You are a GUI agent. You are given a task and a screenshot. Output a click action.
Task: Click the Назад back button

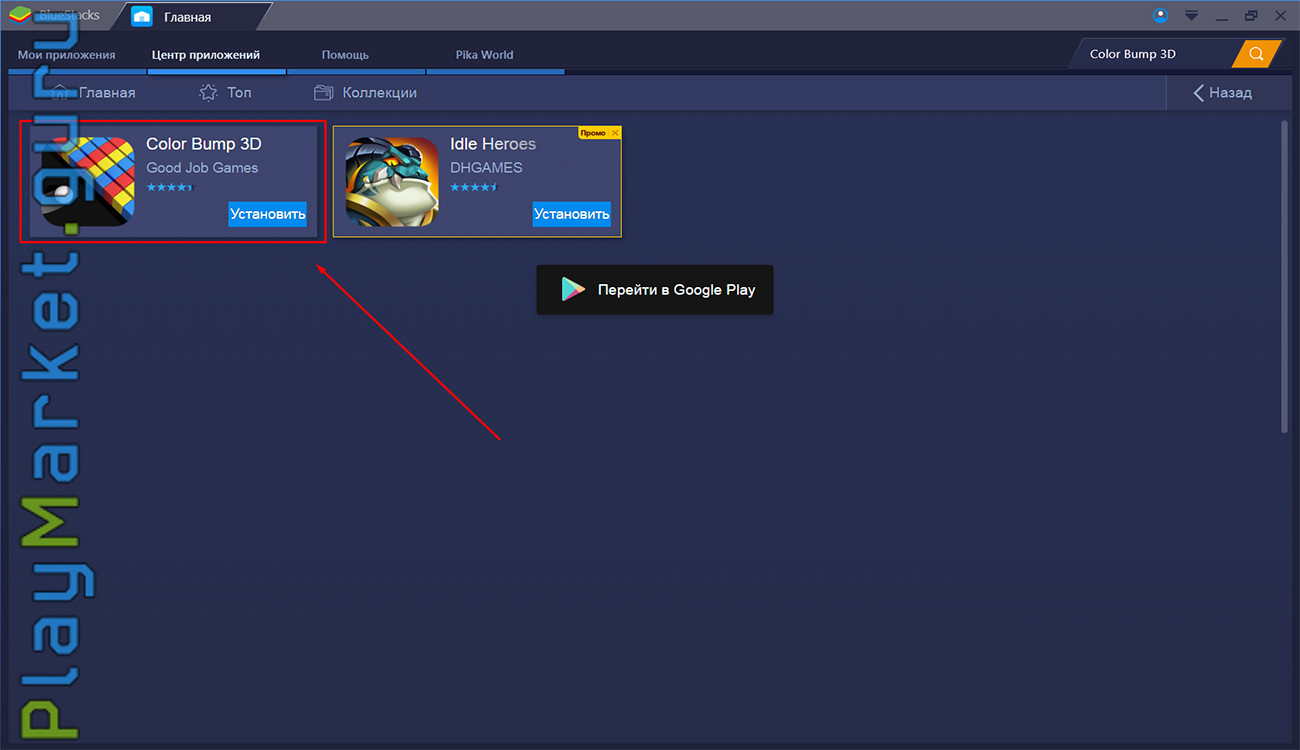(1222, 92)
